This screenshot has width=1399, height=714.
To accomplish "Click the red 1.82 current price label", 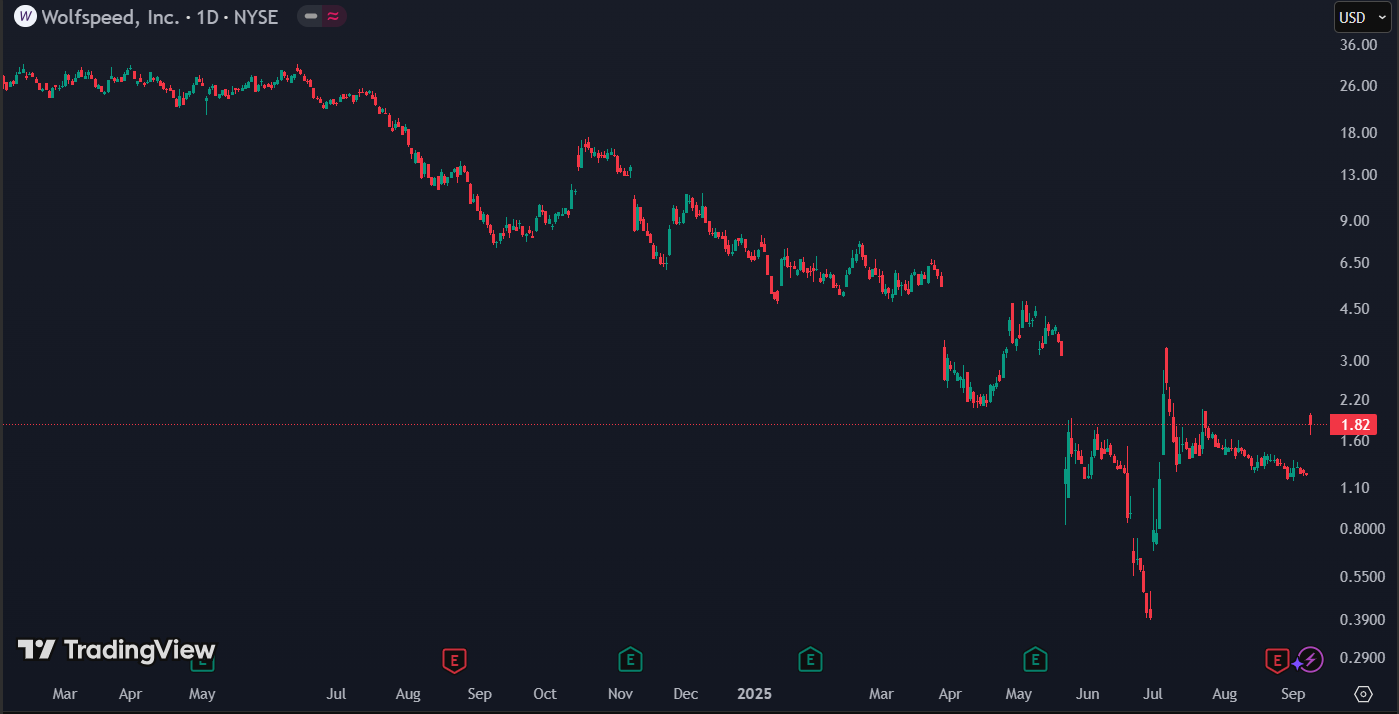I will point(1354,425).
